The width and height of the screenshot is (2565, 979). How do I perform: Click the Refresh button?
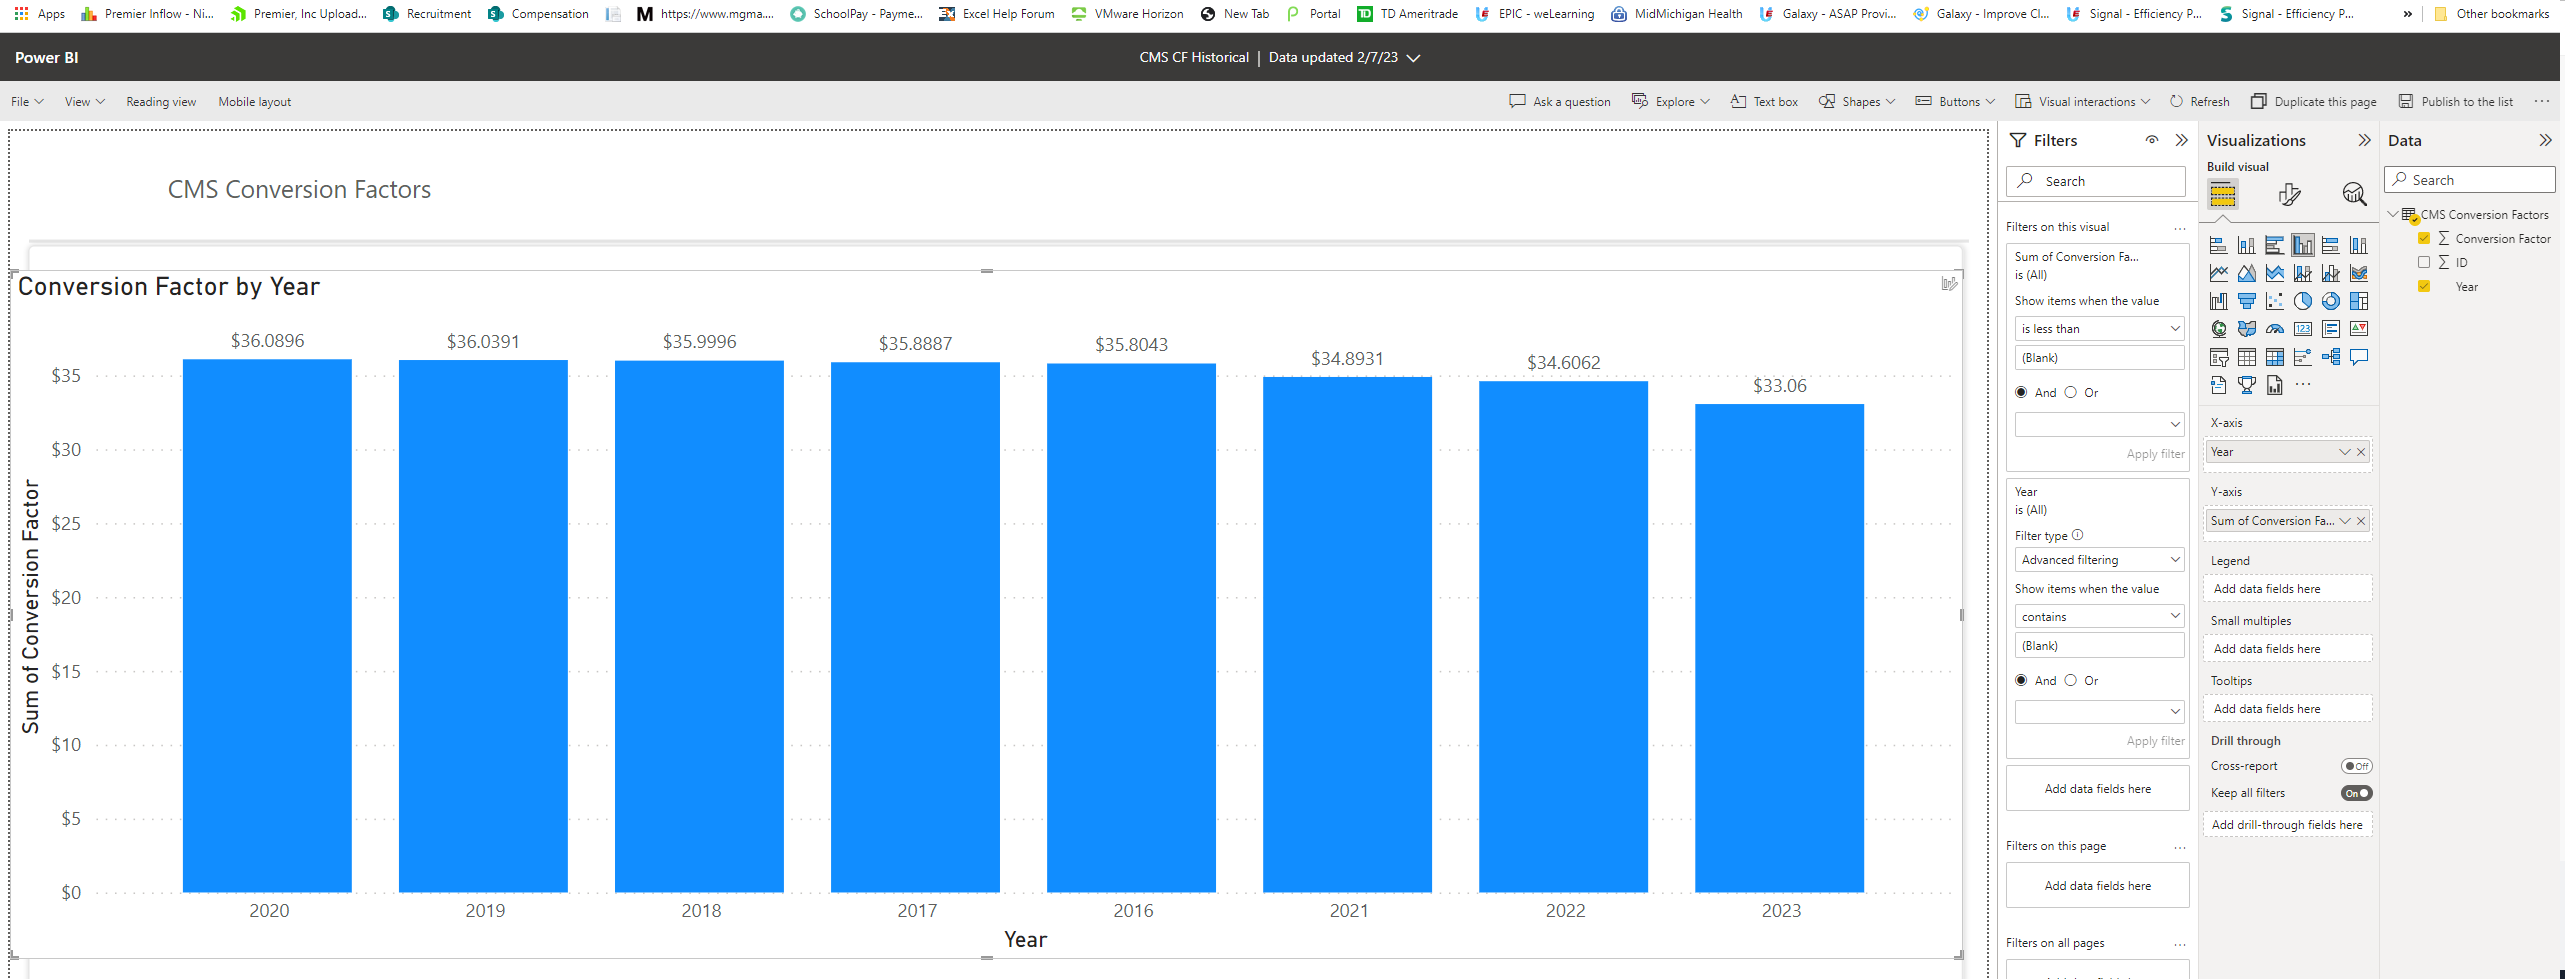(x=2199, y=102)
